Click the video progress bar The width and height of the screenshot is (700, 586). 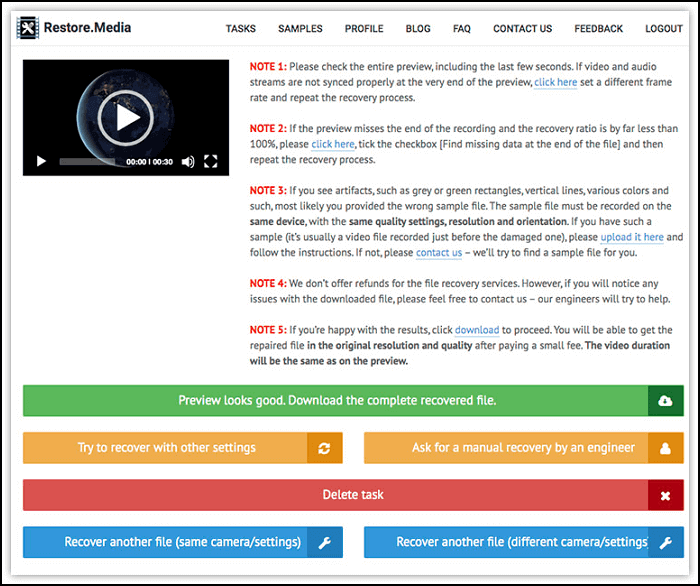(88, 162)
